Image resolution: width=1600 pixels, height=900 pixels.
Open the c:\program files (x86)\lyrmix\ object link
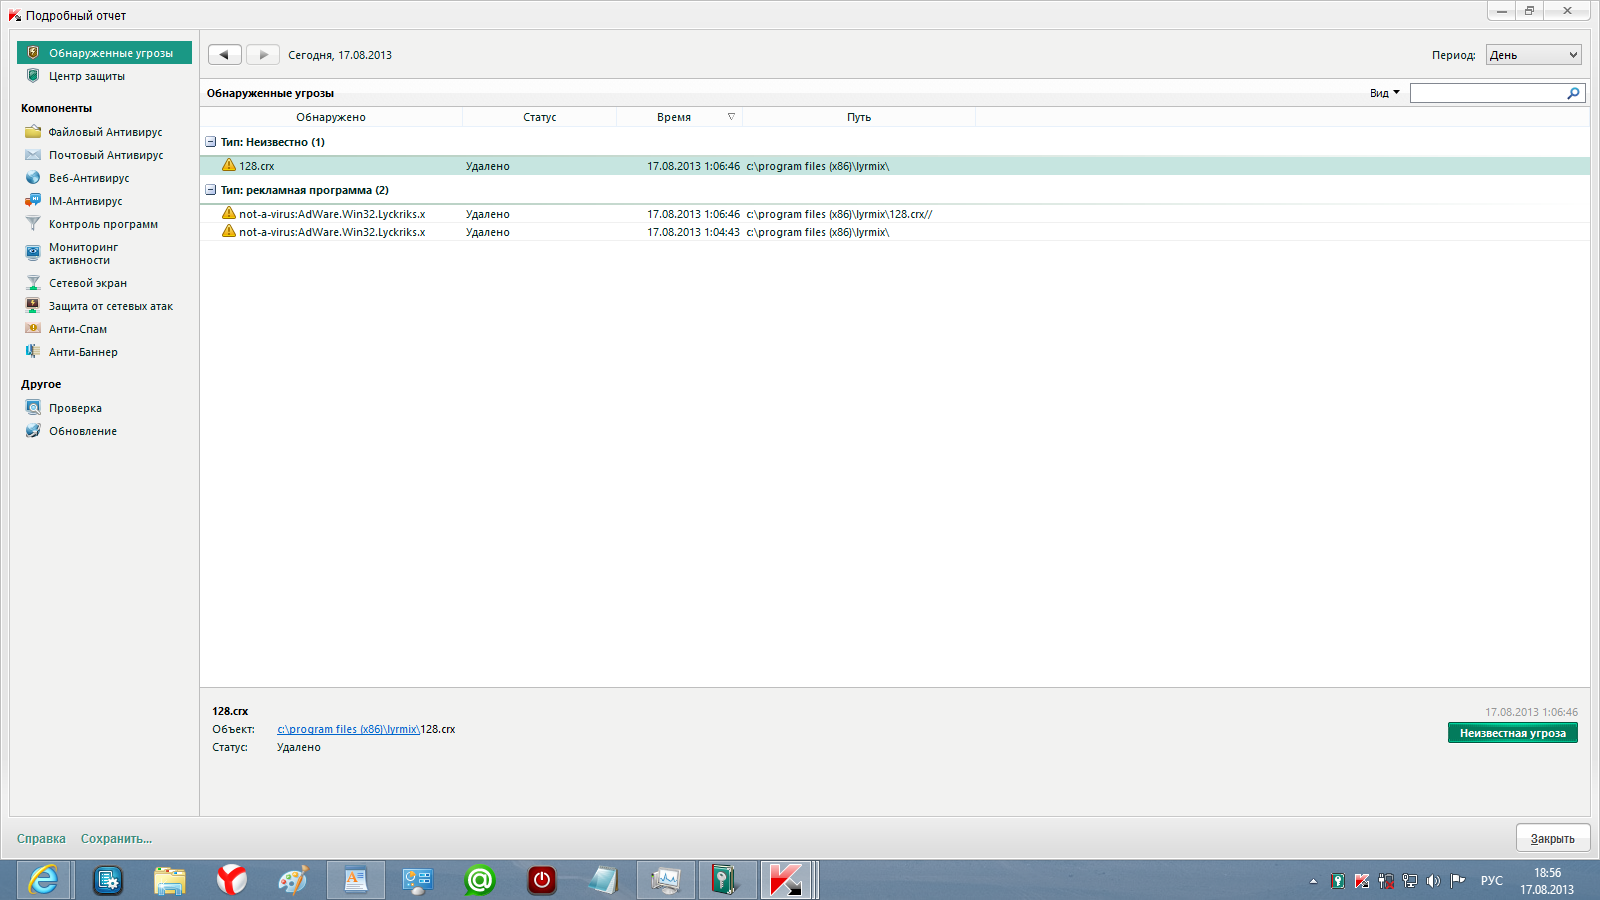[348, 729]
